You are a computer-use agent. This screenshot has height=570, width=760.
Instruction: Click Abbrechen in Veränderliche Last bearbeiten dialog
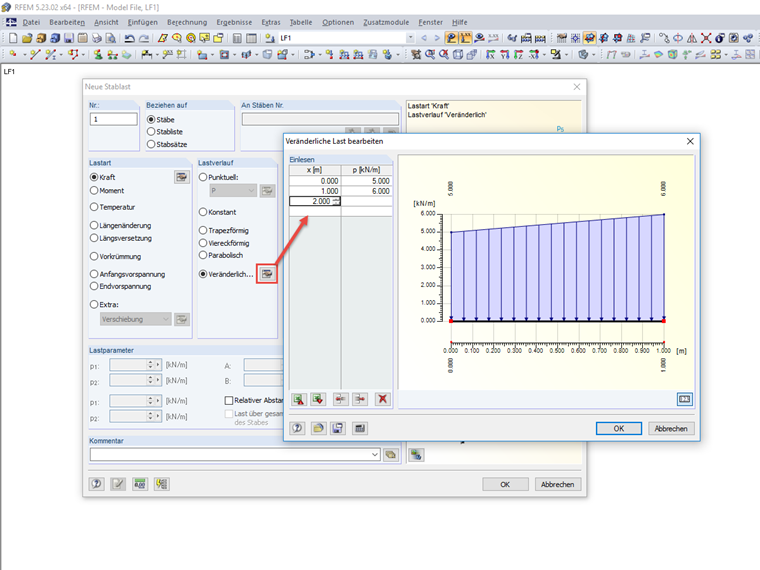(x=671, y=428)
